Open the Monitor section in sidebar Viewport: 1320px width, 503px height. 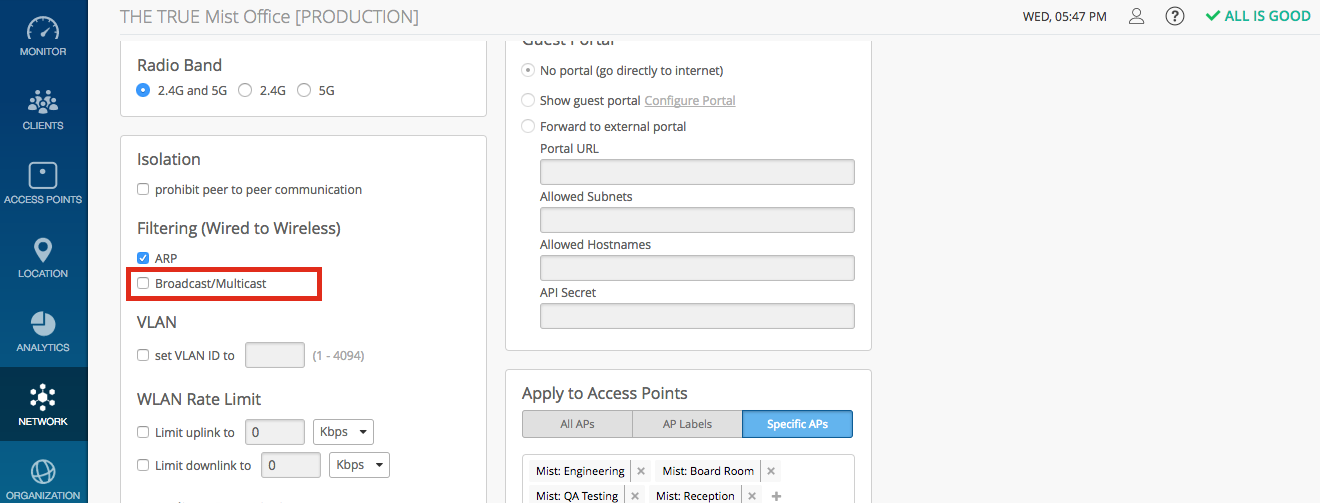click(43, 35)
